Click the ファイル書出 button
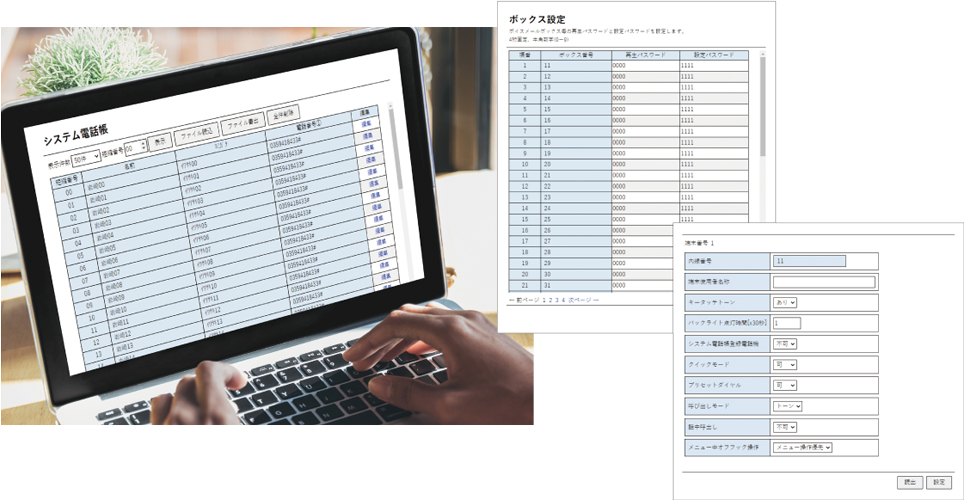This screenshot has width=964, height=500. coord(242,123)
